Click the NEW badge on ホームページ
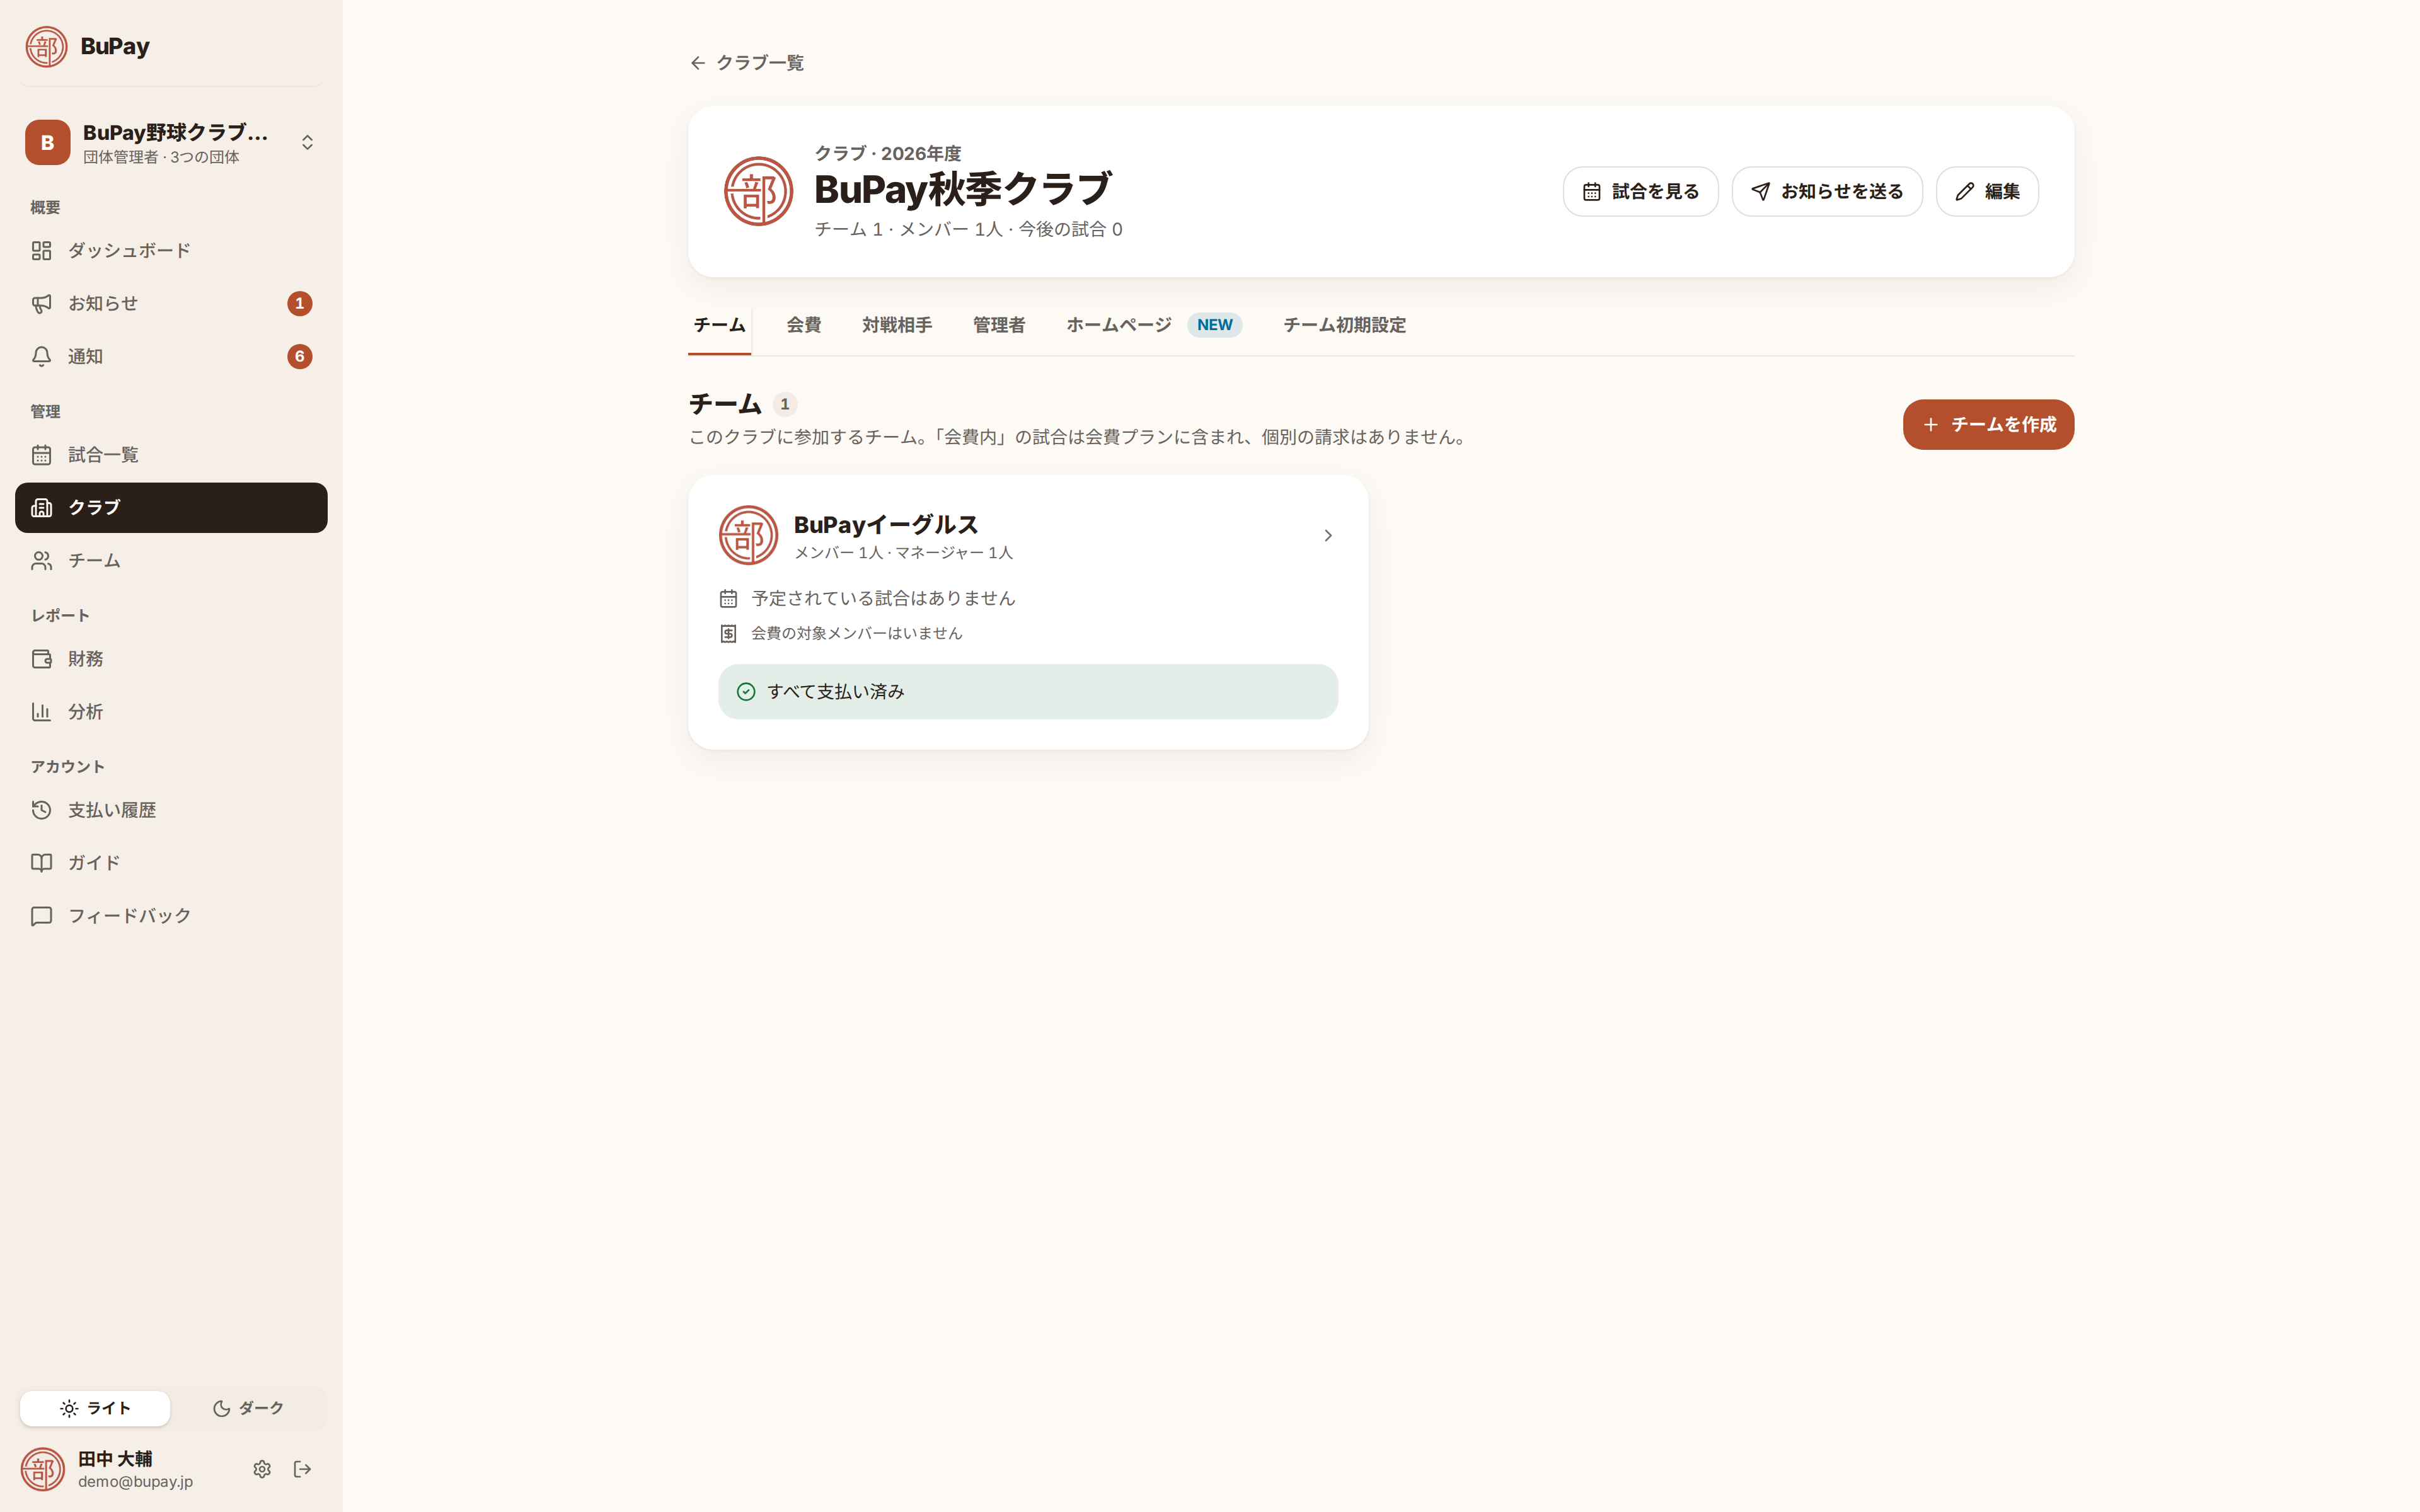This screenshot has height=1512, width=2420. click(1214, 325)
